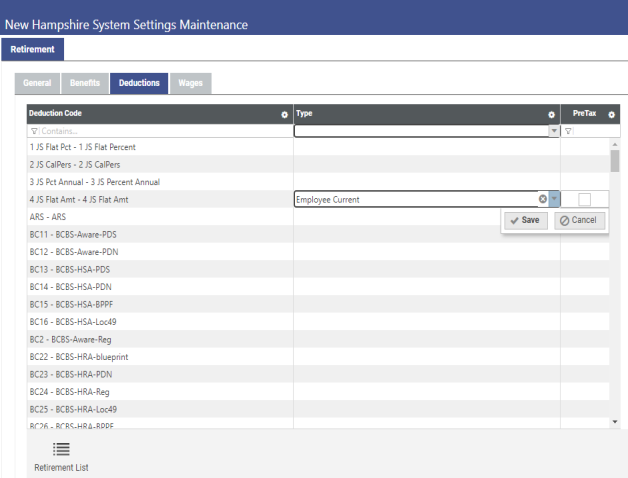628x478 pixels.
Task: Expand the Type filter dropdown arrow
Action: pyautogui.click(x=554, y=131)
